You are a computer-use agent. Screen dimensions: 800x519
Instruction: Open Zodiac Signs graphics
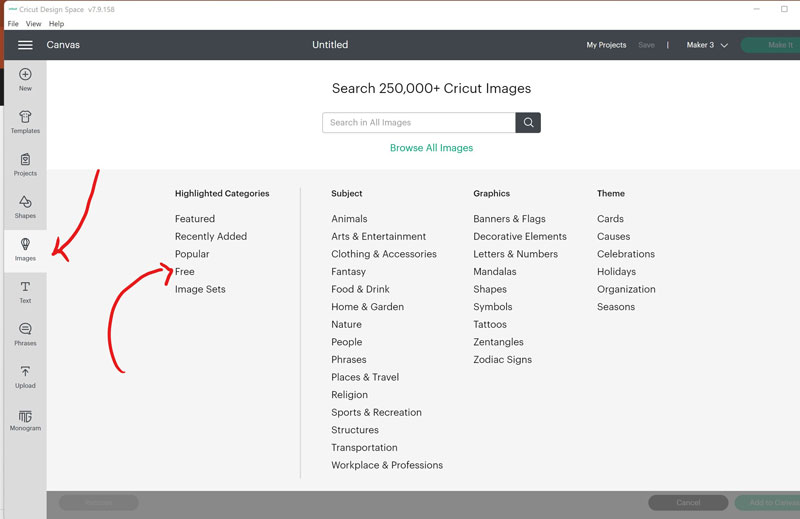click(x=502, y=359)
